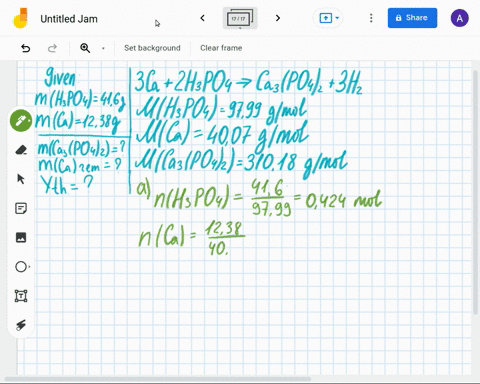Image resolution: width=480 pixels, height=384 pixels.
Task: Click the vertical scrollbar on the right
Action: pyautogui.click(x=476, y=192)
